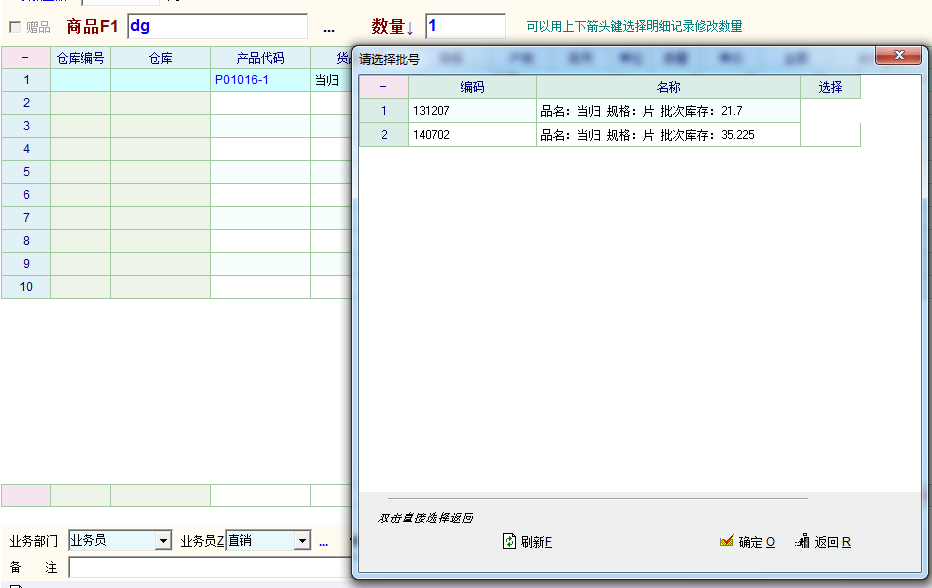Screen dimensions: 932x588
Task: Click the minus corner cell in batch grid
Action: (384, 87)
